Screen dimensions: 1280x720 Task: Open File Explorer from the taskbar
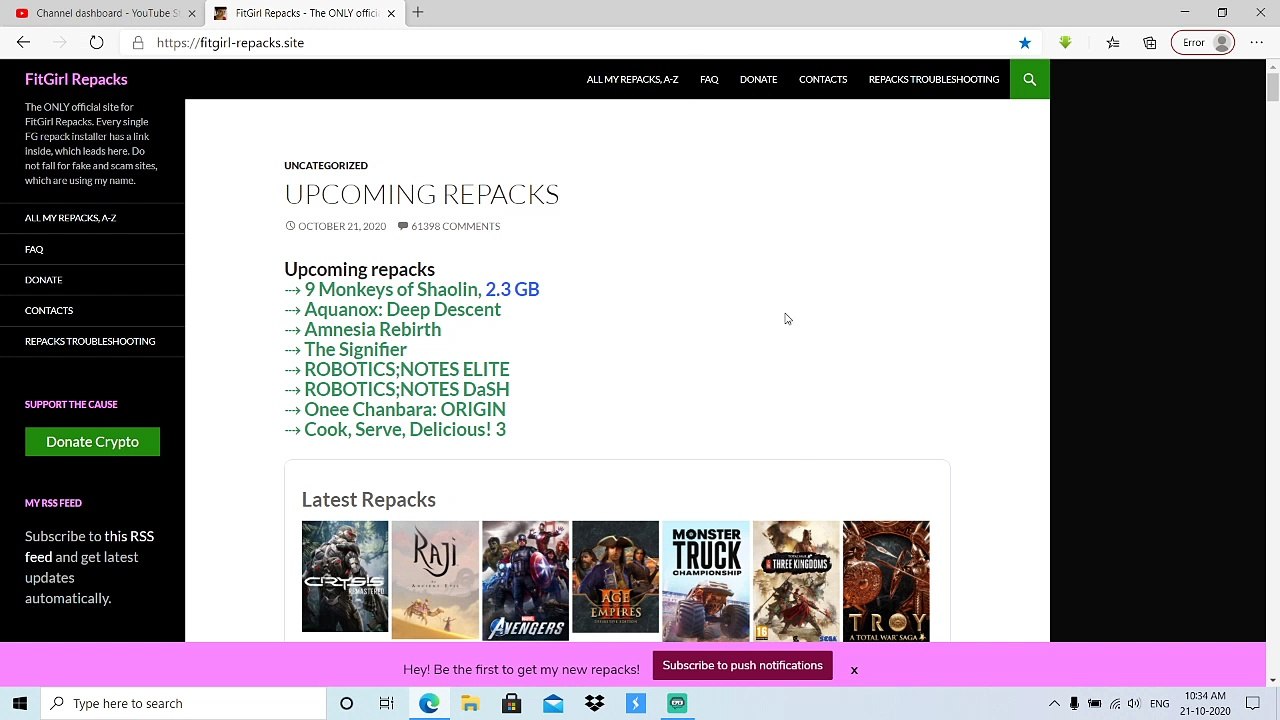470,703
